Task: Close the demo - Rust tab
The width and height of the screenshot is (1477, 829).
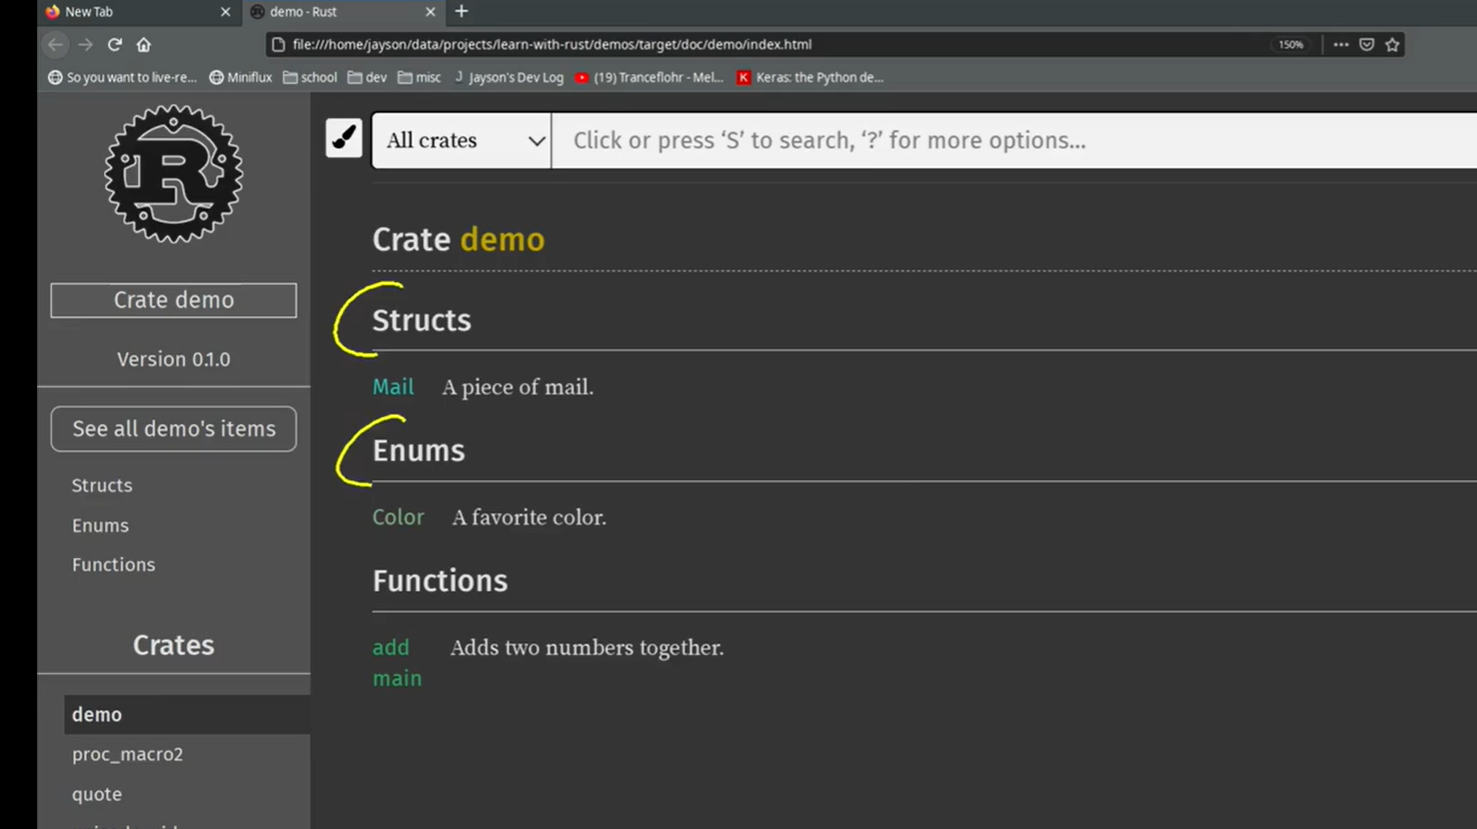Action: coord(430,12)
